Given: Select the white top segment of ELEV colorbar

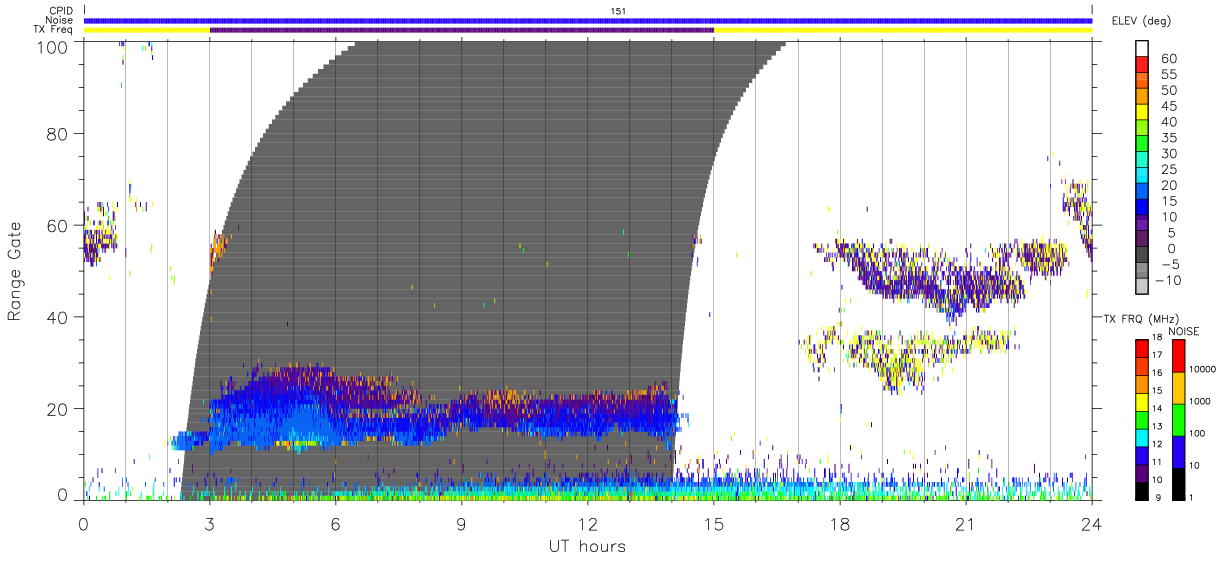Looking at the screenshot, I should (1141, 49).
